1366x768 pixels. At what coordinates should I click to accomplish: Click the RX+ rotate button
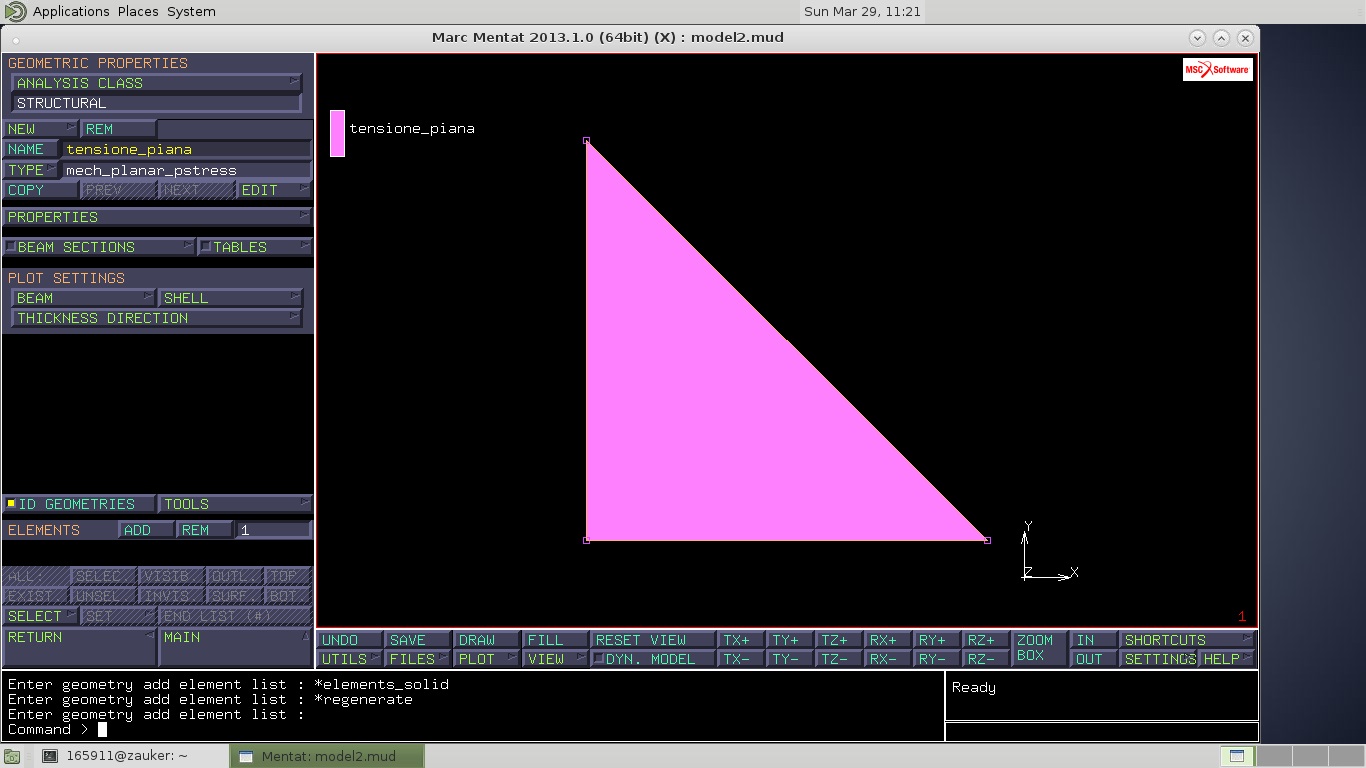tap(888, 640)
